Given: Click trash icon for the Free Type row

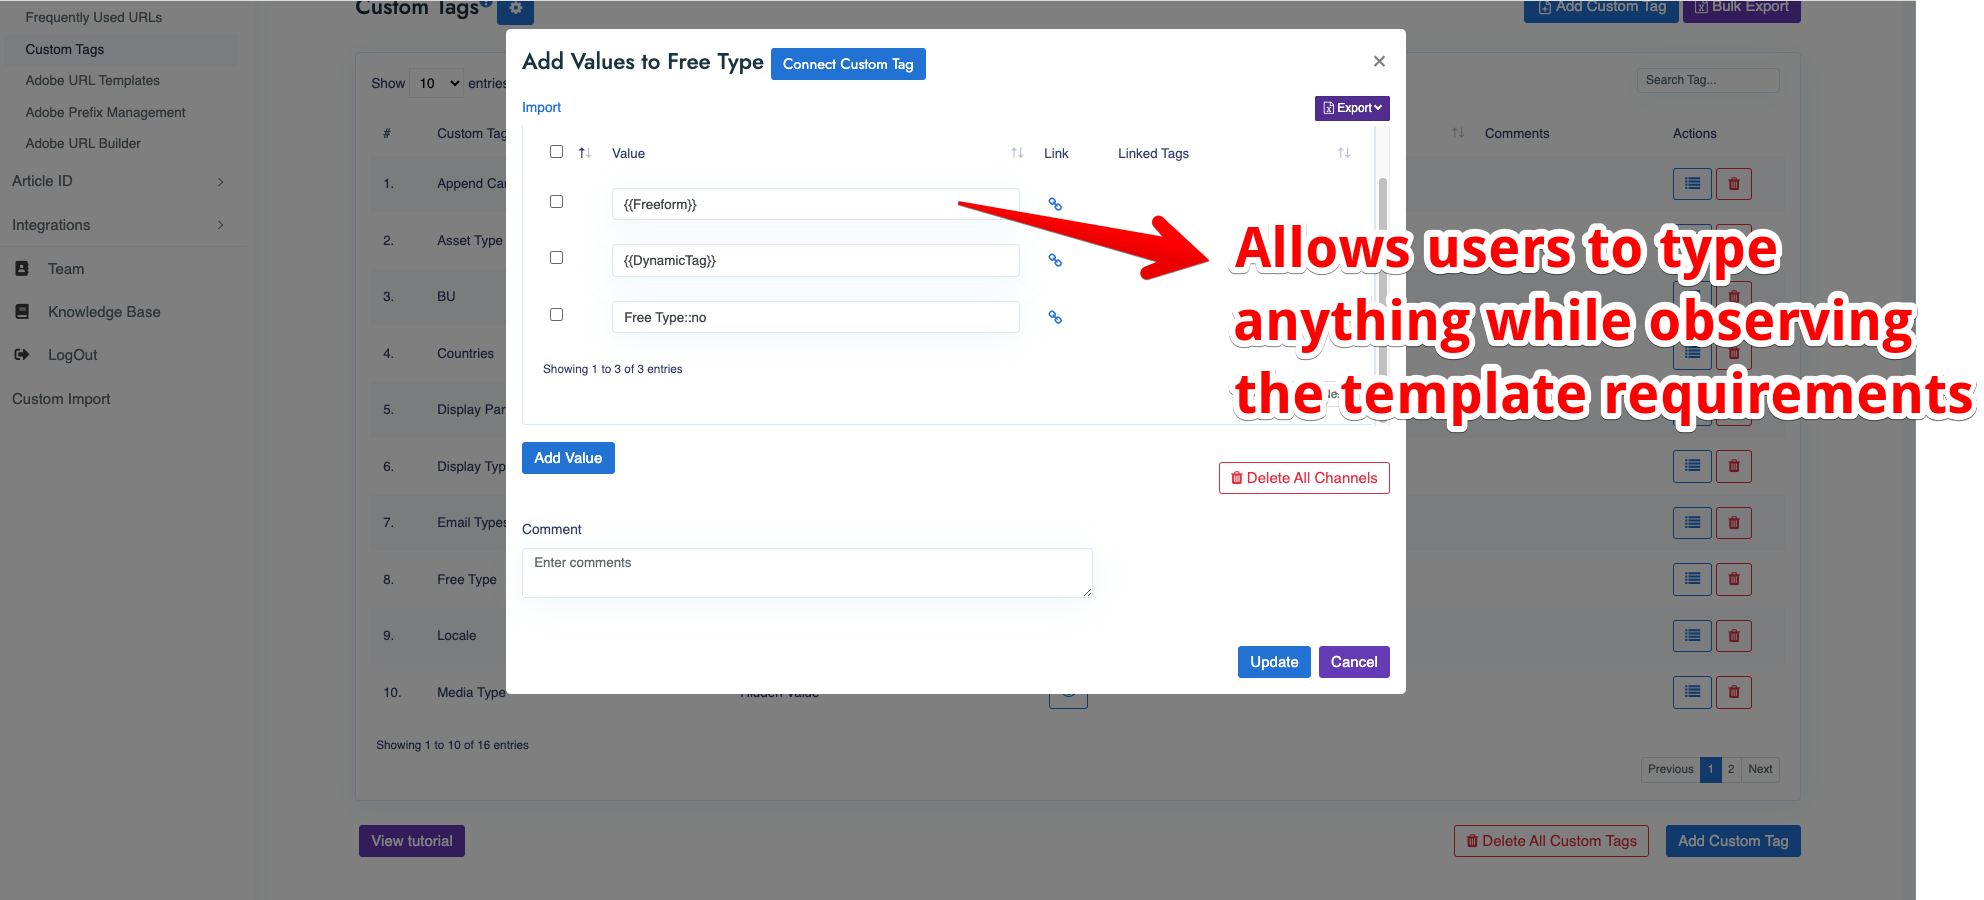Looking at the screenshot, I should pos(1734,579).
